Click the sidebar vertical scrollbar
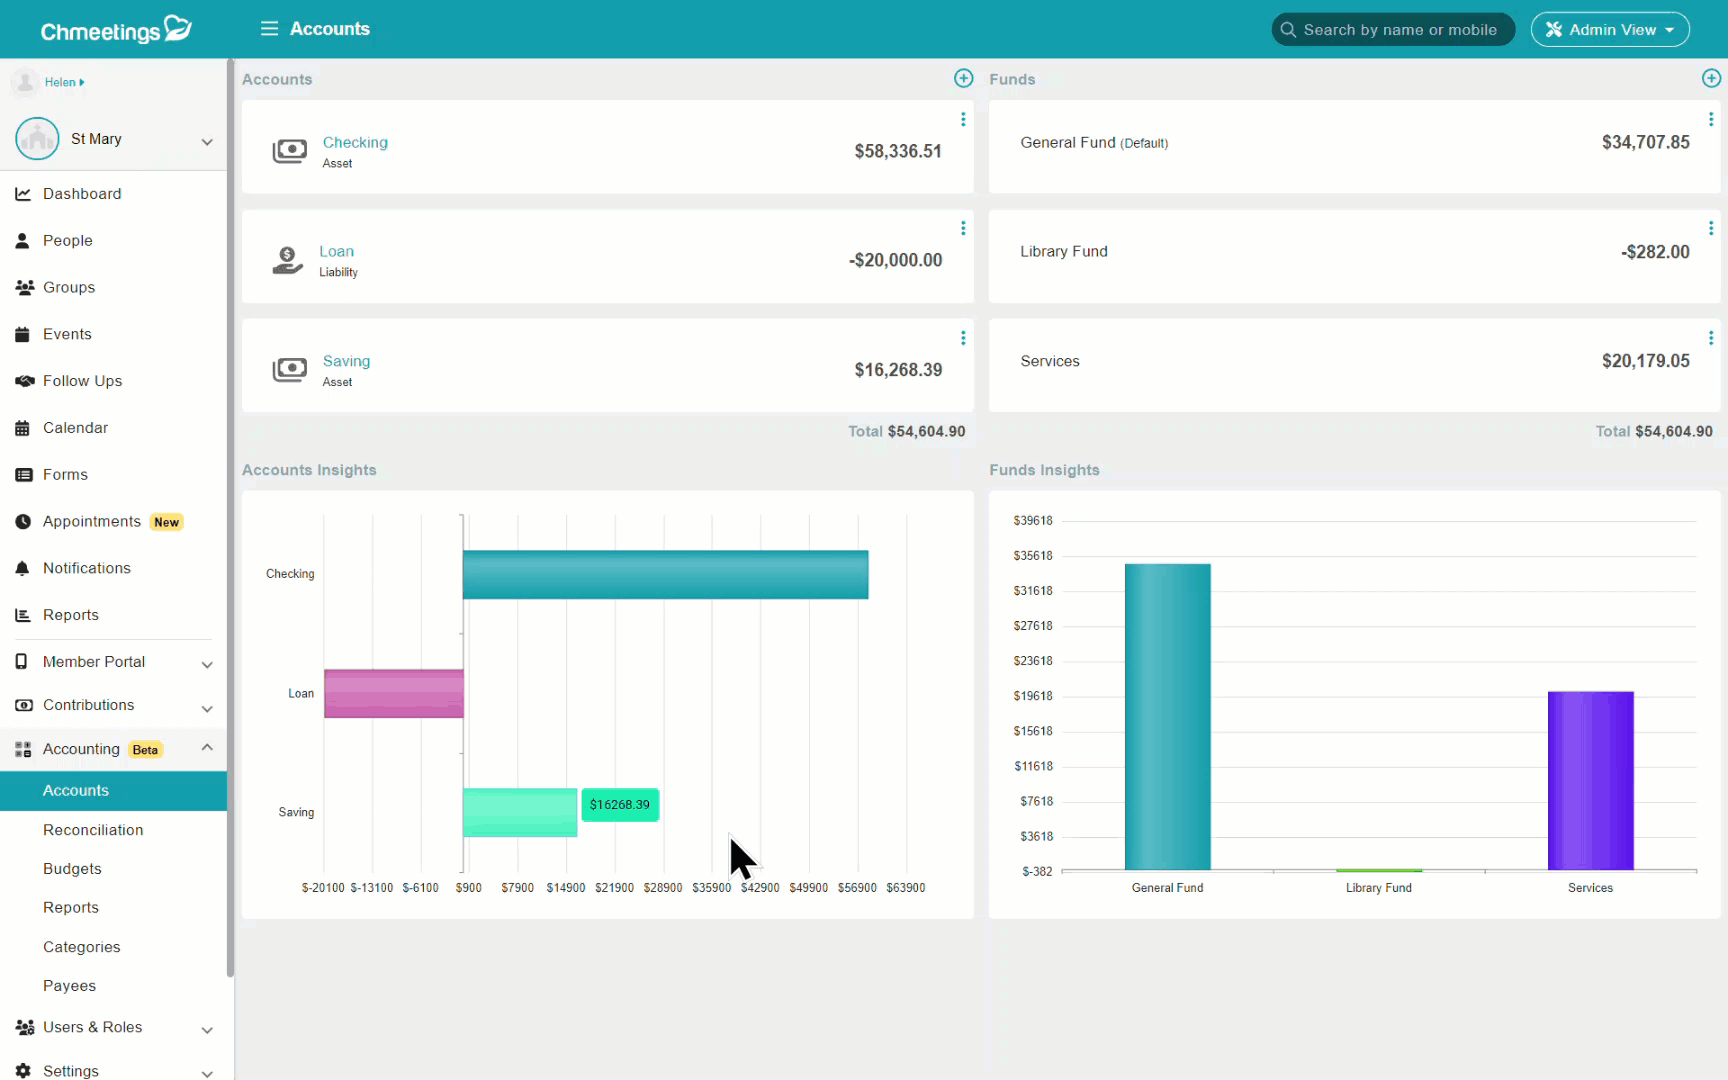 230,520
